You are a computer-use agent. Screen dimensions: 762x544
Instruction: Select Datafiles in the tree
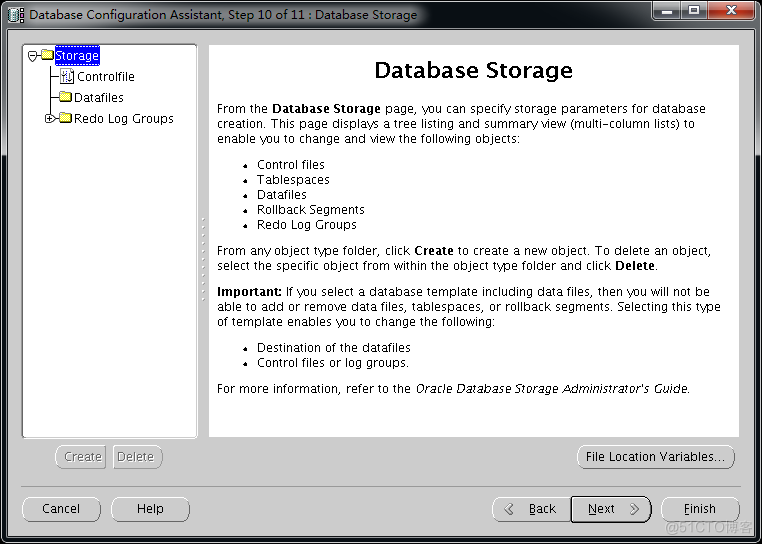coord(99,97)
